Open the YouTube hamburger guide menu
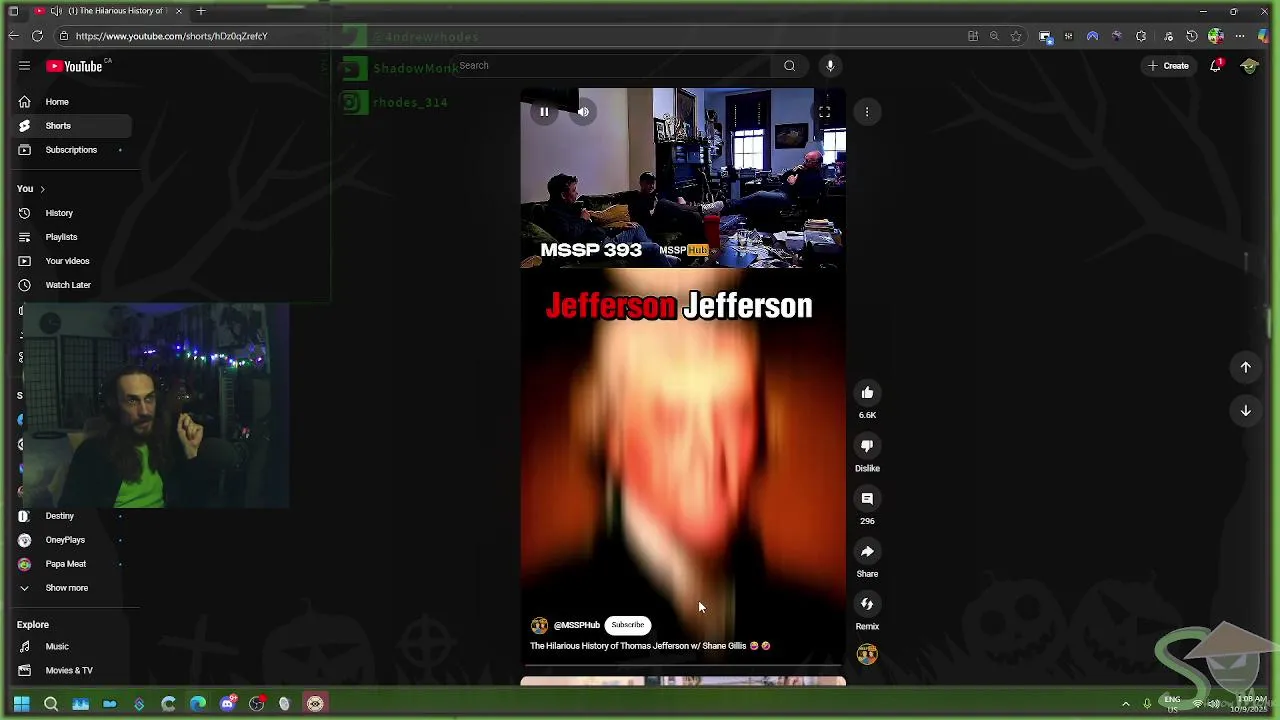Screen dimensions: 1280x720 (x=24, y=66)
